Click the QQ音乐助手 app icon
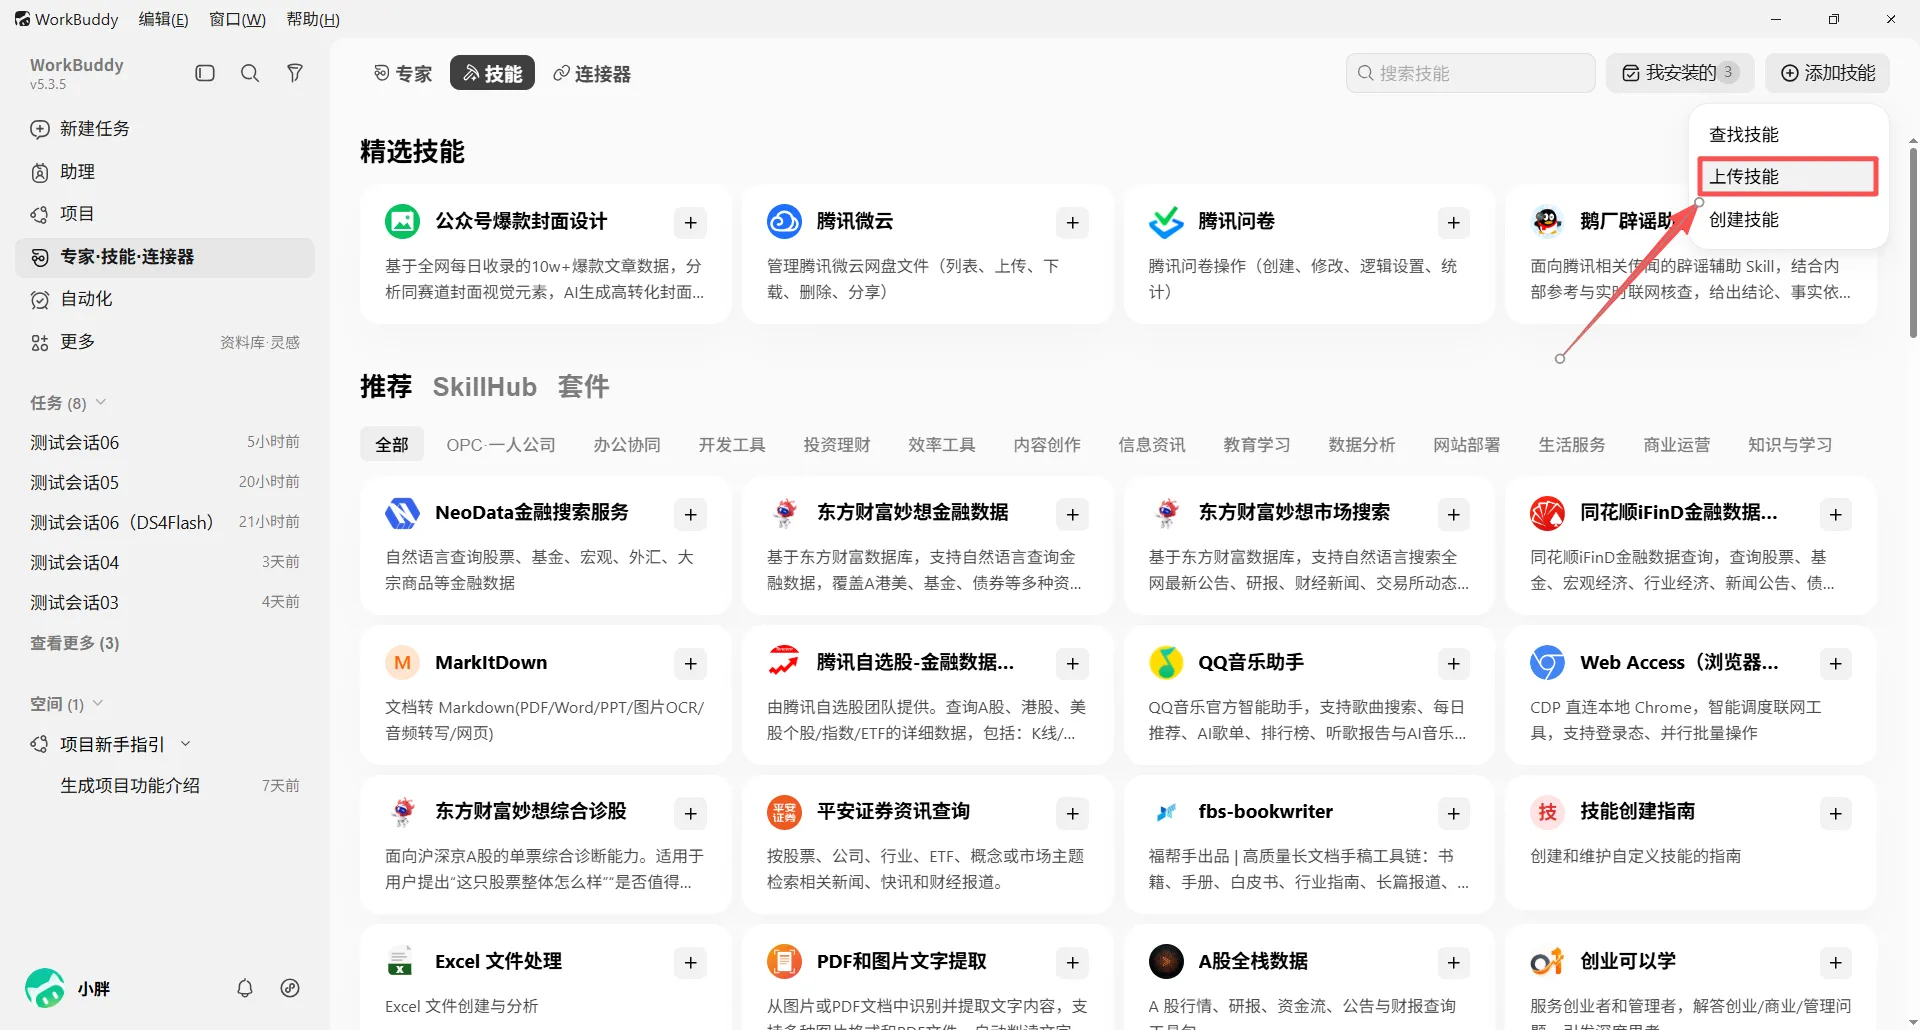The image size is (1920, 1030). [x=1166, y=662]
